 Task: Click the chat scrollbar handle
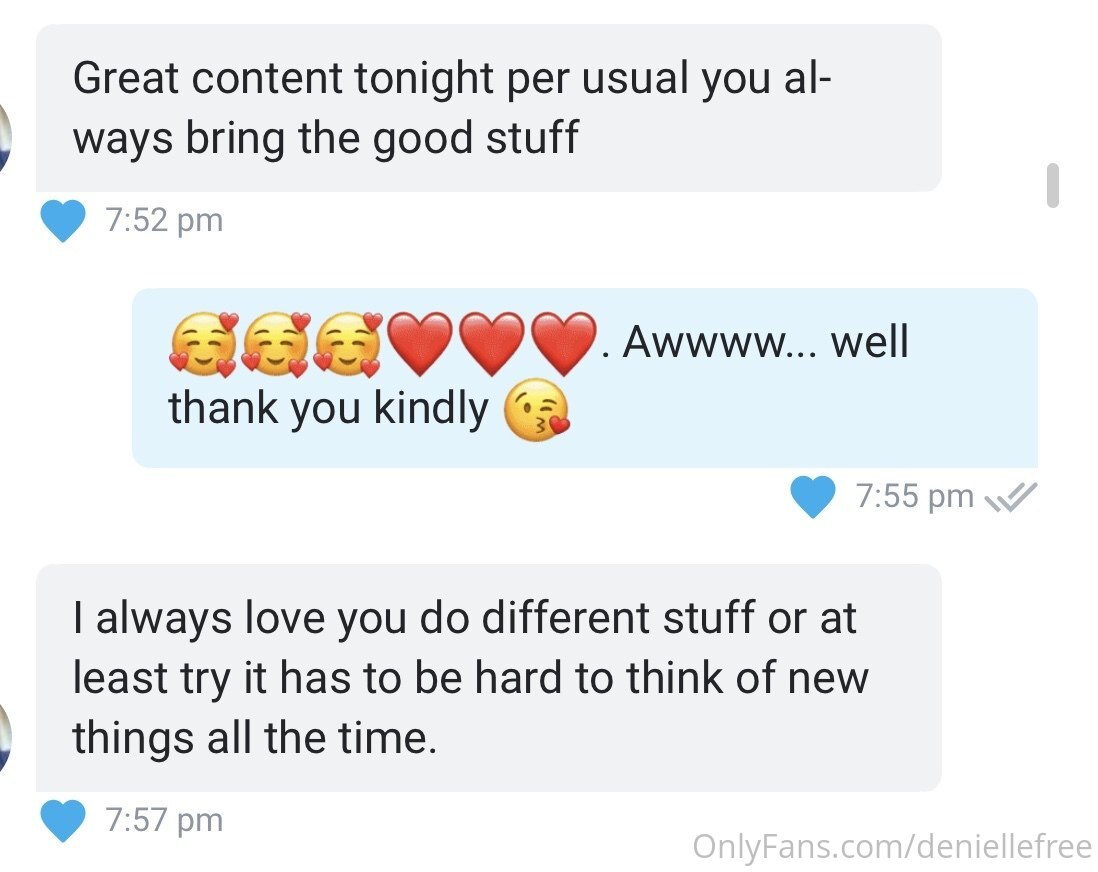pos(1052,185)
